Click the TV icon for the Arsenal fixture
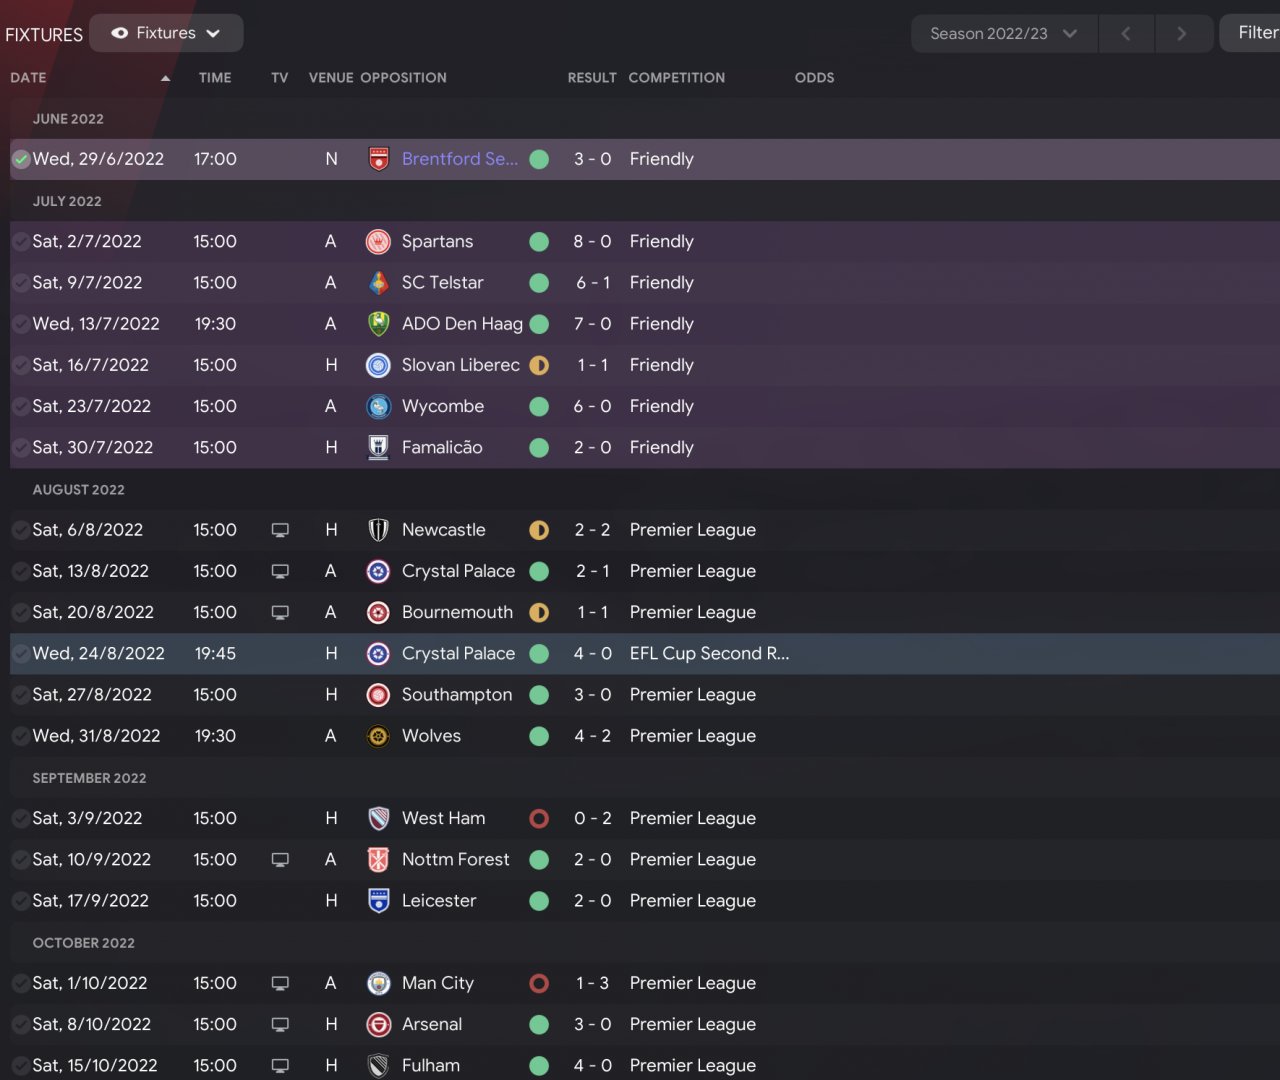The image size is (1280, 1080). click(x=280, y=1024)
